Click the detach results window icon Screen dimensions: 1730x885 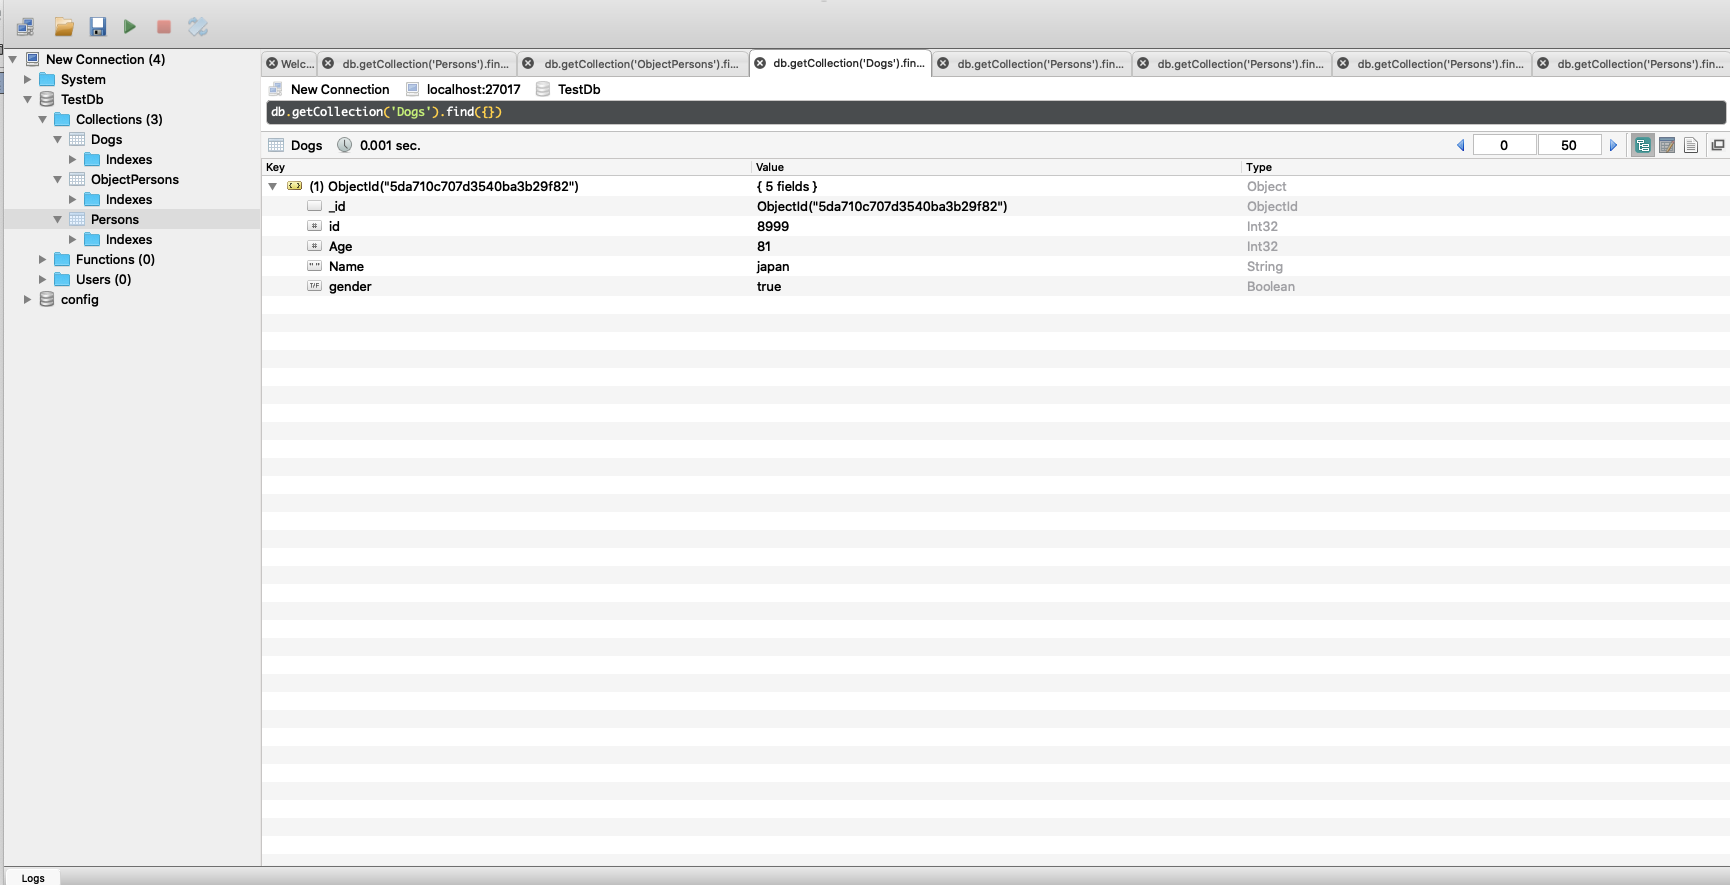point(1718,145)
